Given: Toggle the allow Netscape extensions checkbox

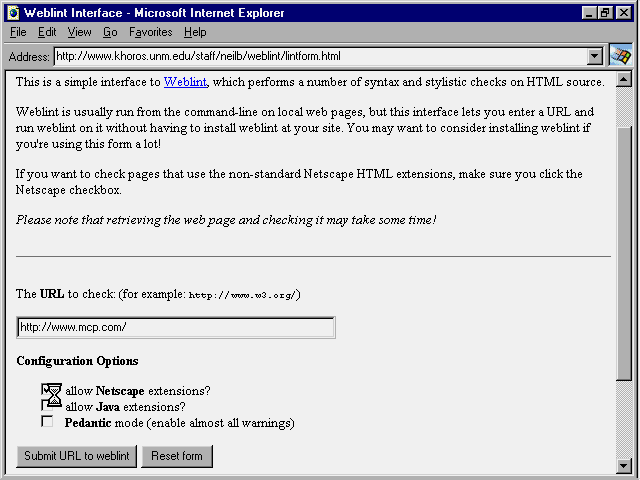Looking at the screenshot, I should coord(47,390).
